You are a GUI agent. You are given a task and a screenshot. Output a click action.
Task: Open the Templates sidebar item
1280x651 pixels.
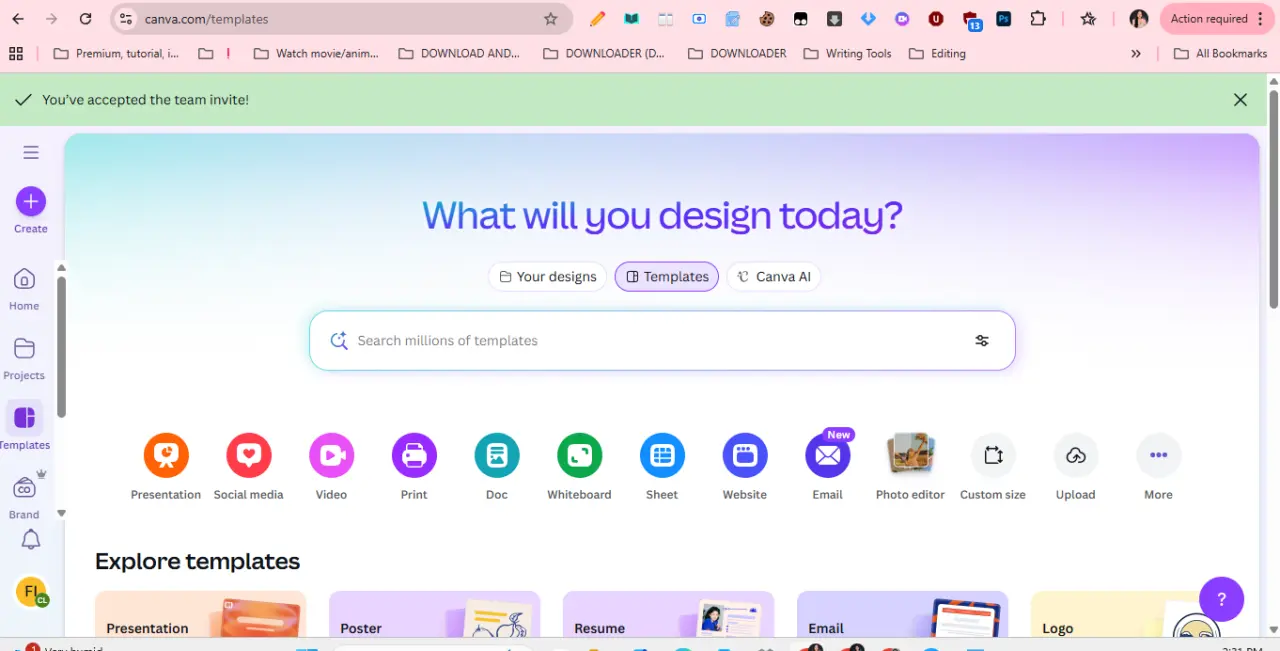coord(24,427)
